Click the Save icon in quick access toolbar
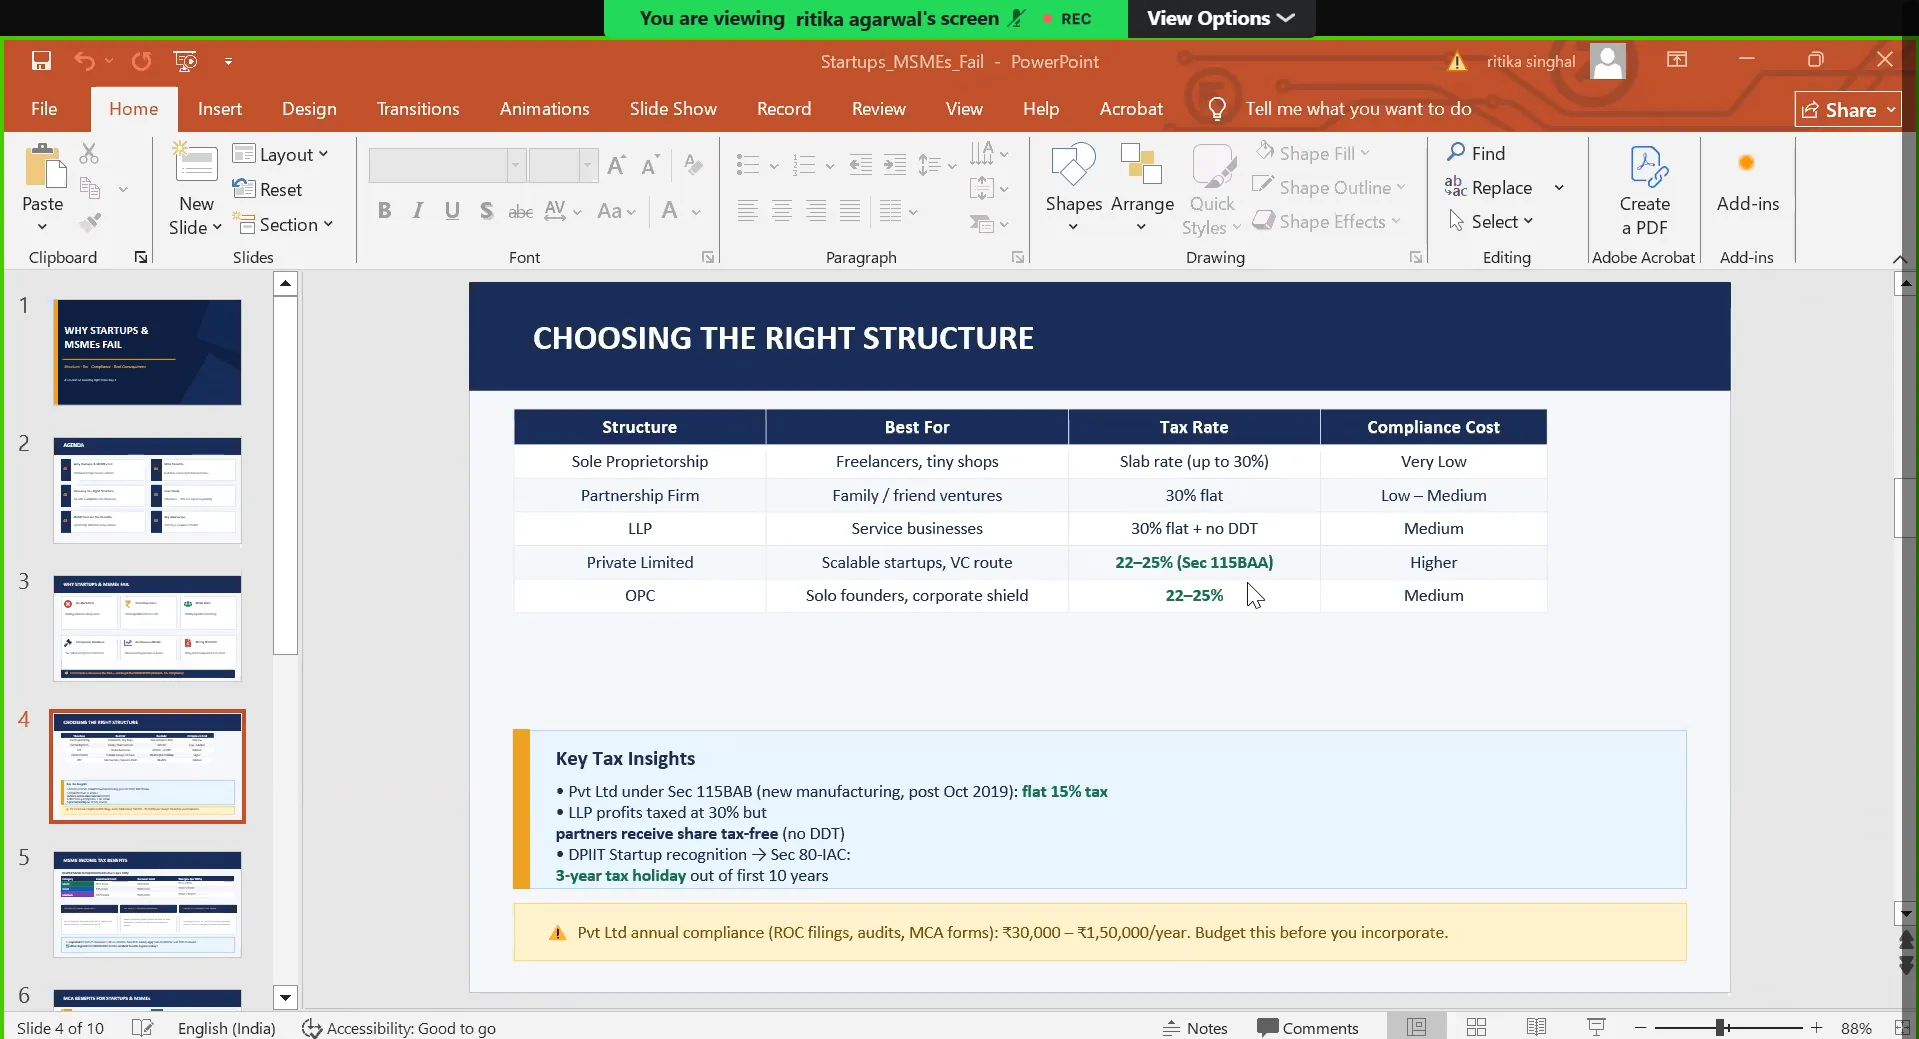This screenshot has width=1919, height=1039. point(41,61)
